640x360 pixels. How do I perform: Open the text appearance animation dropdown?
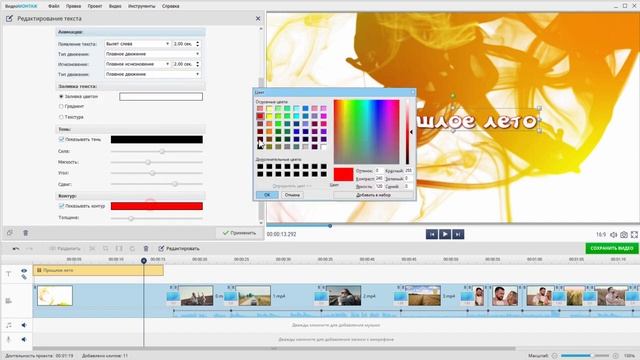pos(137,44)
